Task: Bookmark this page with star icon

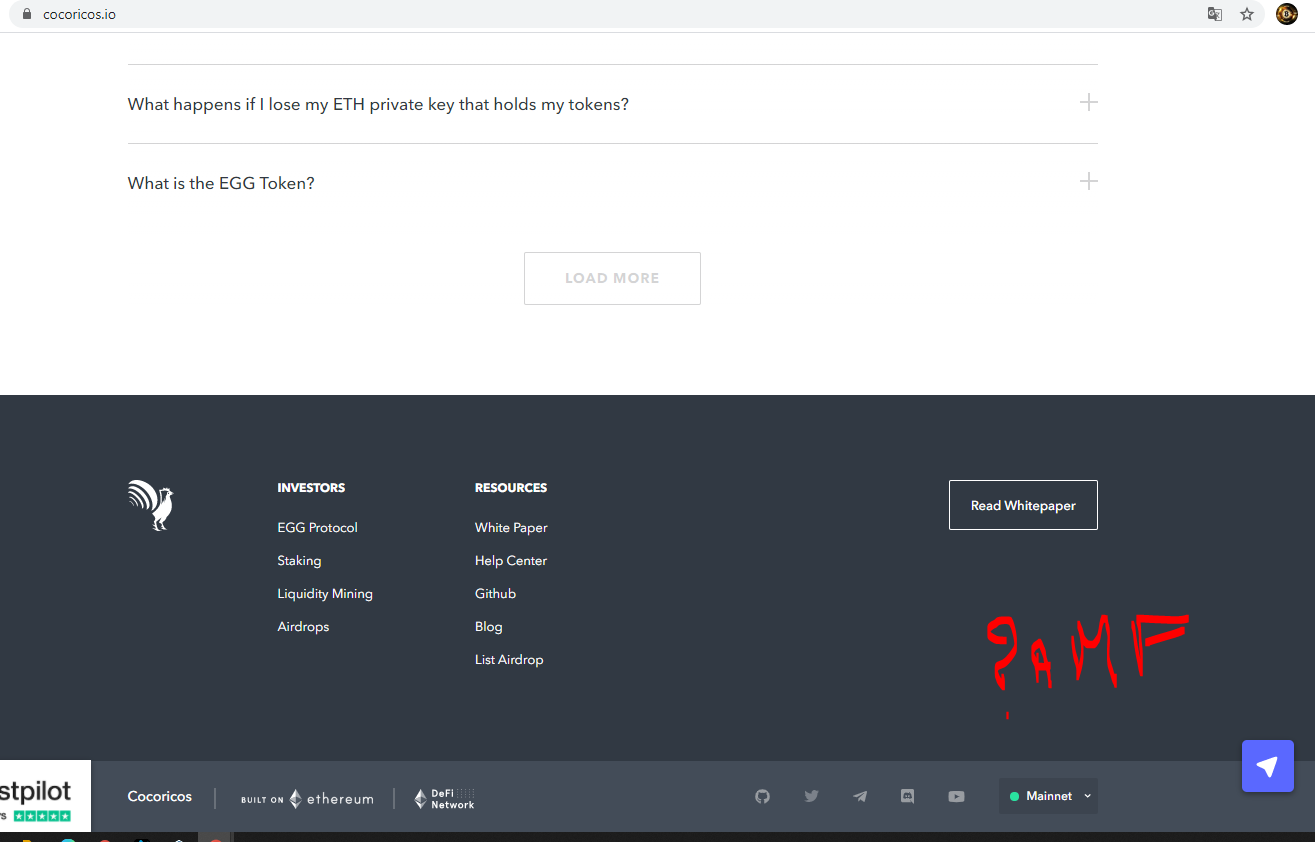Action: (x=1247, y=14)
